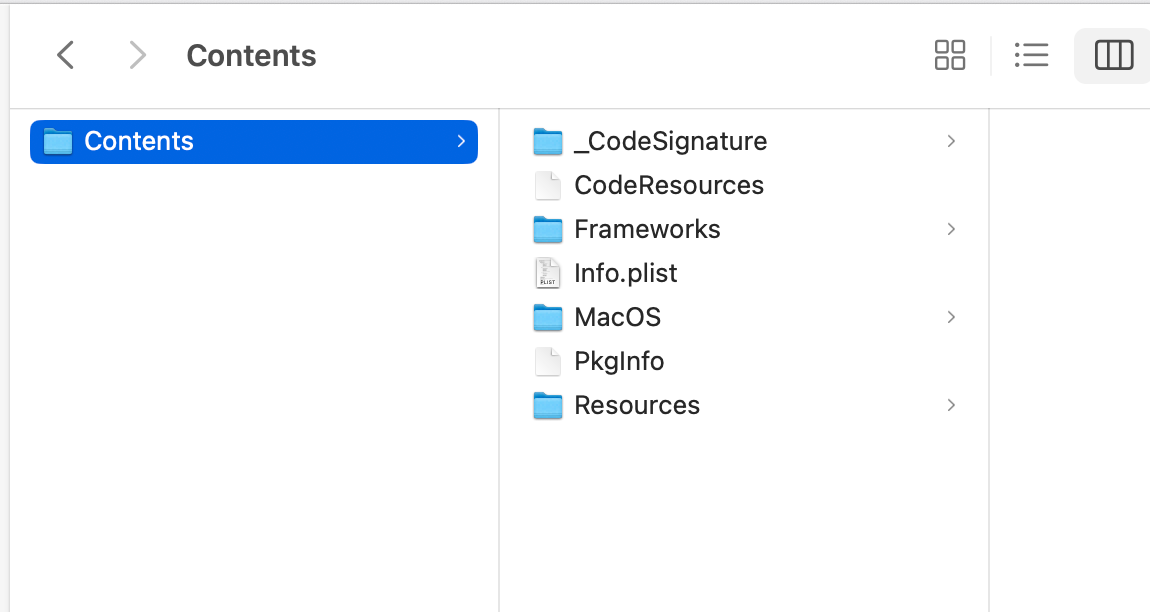The height and width of the screenshot is (612, 1150).
Task: Select the Info.plist file name
Action: point(626,274)
